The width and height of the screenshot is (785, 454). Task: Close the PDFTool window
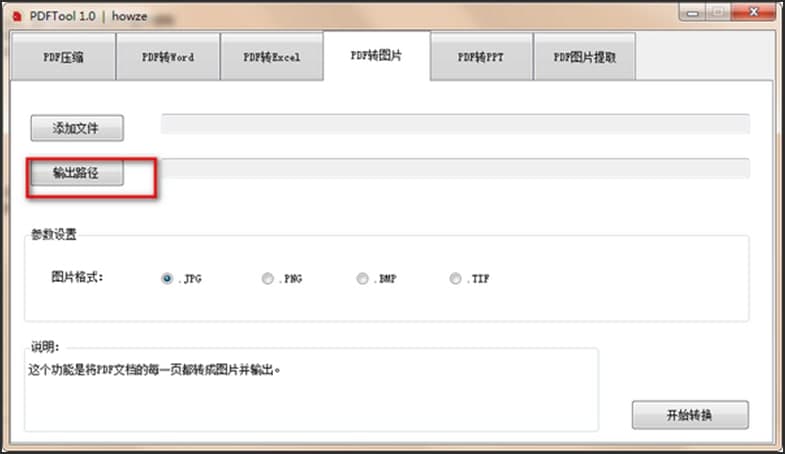(x=753, y=13)
